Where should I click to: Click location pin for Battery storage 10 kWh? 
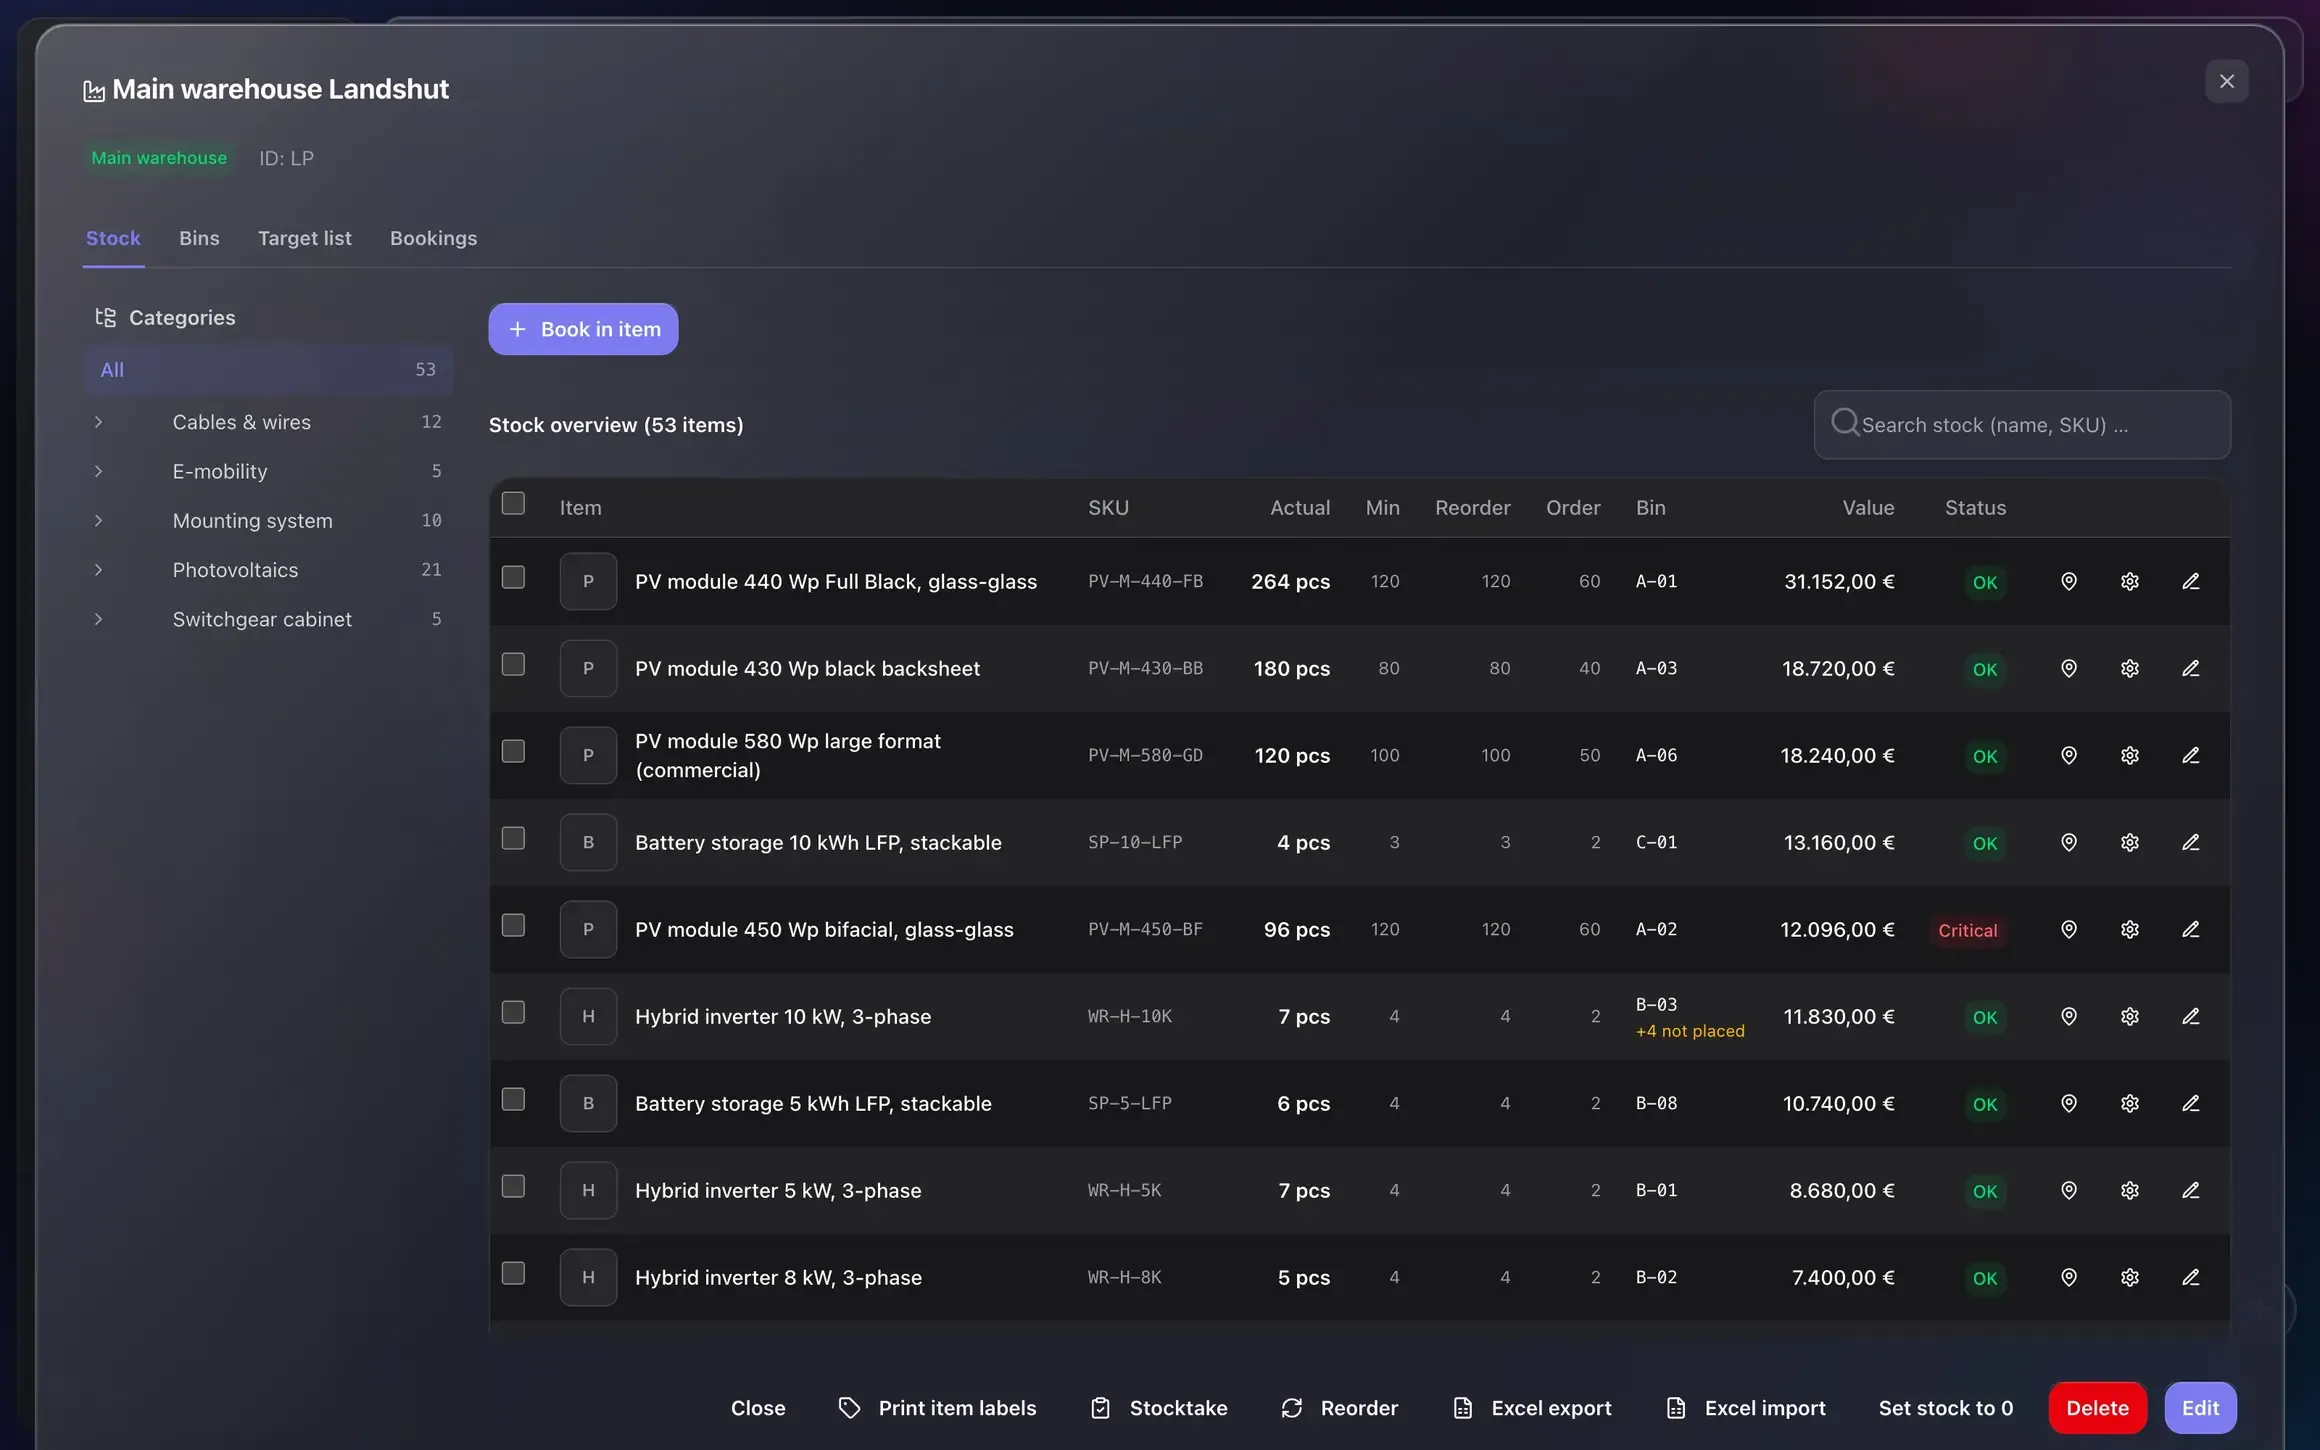[x=2069, y=842]
